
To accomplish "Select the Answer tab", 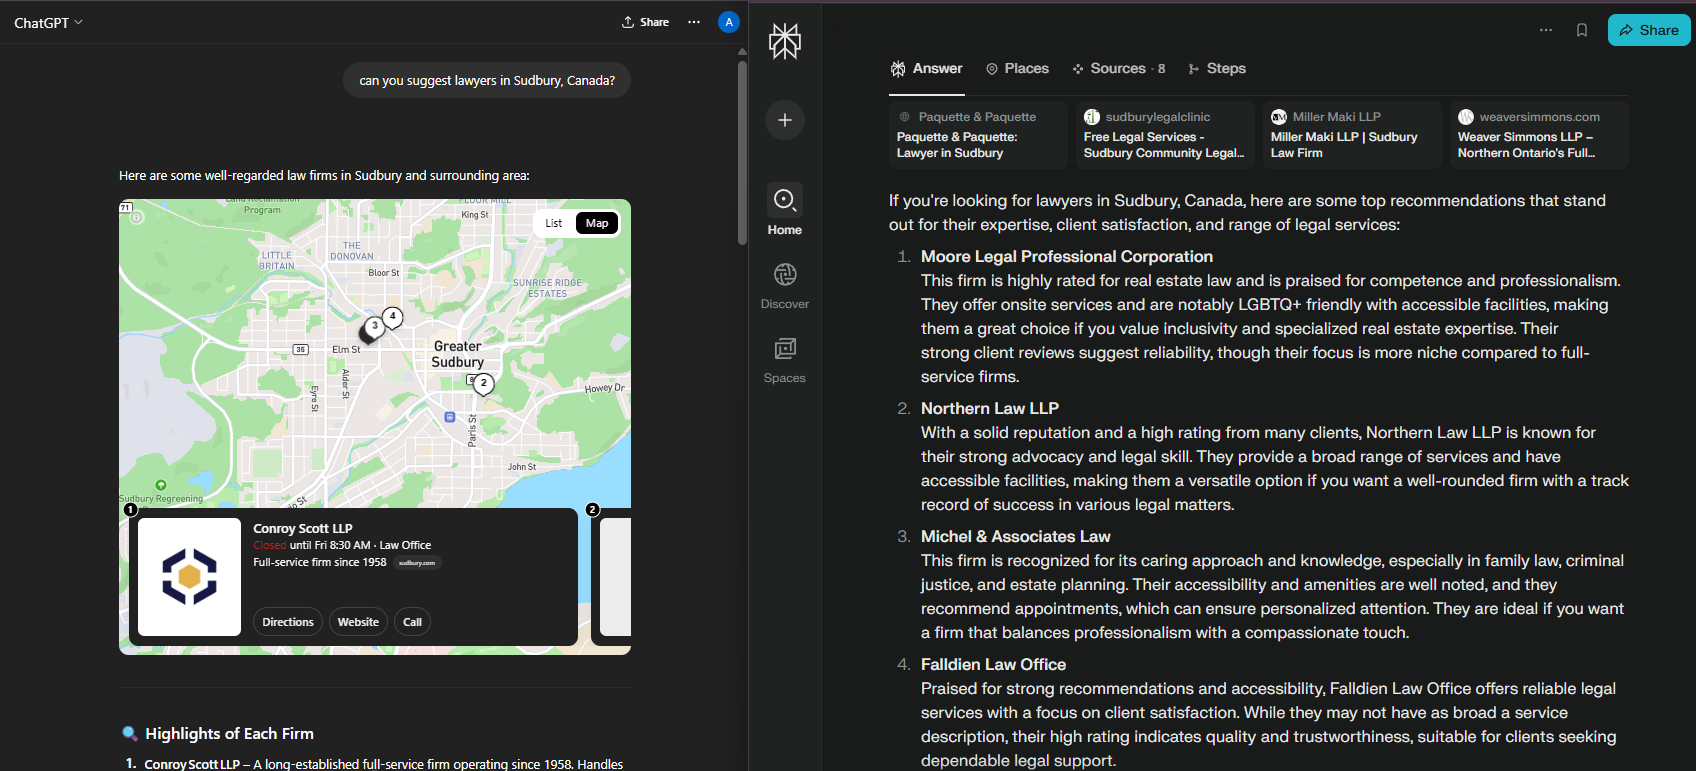I will click(927, 69).
